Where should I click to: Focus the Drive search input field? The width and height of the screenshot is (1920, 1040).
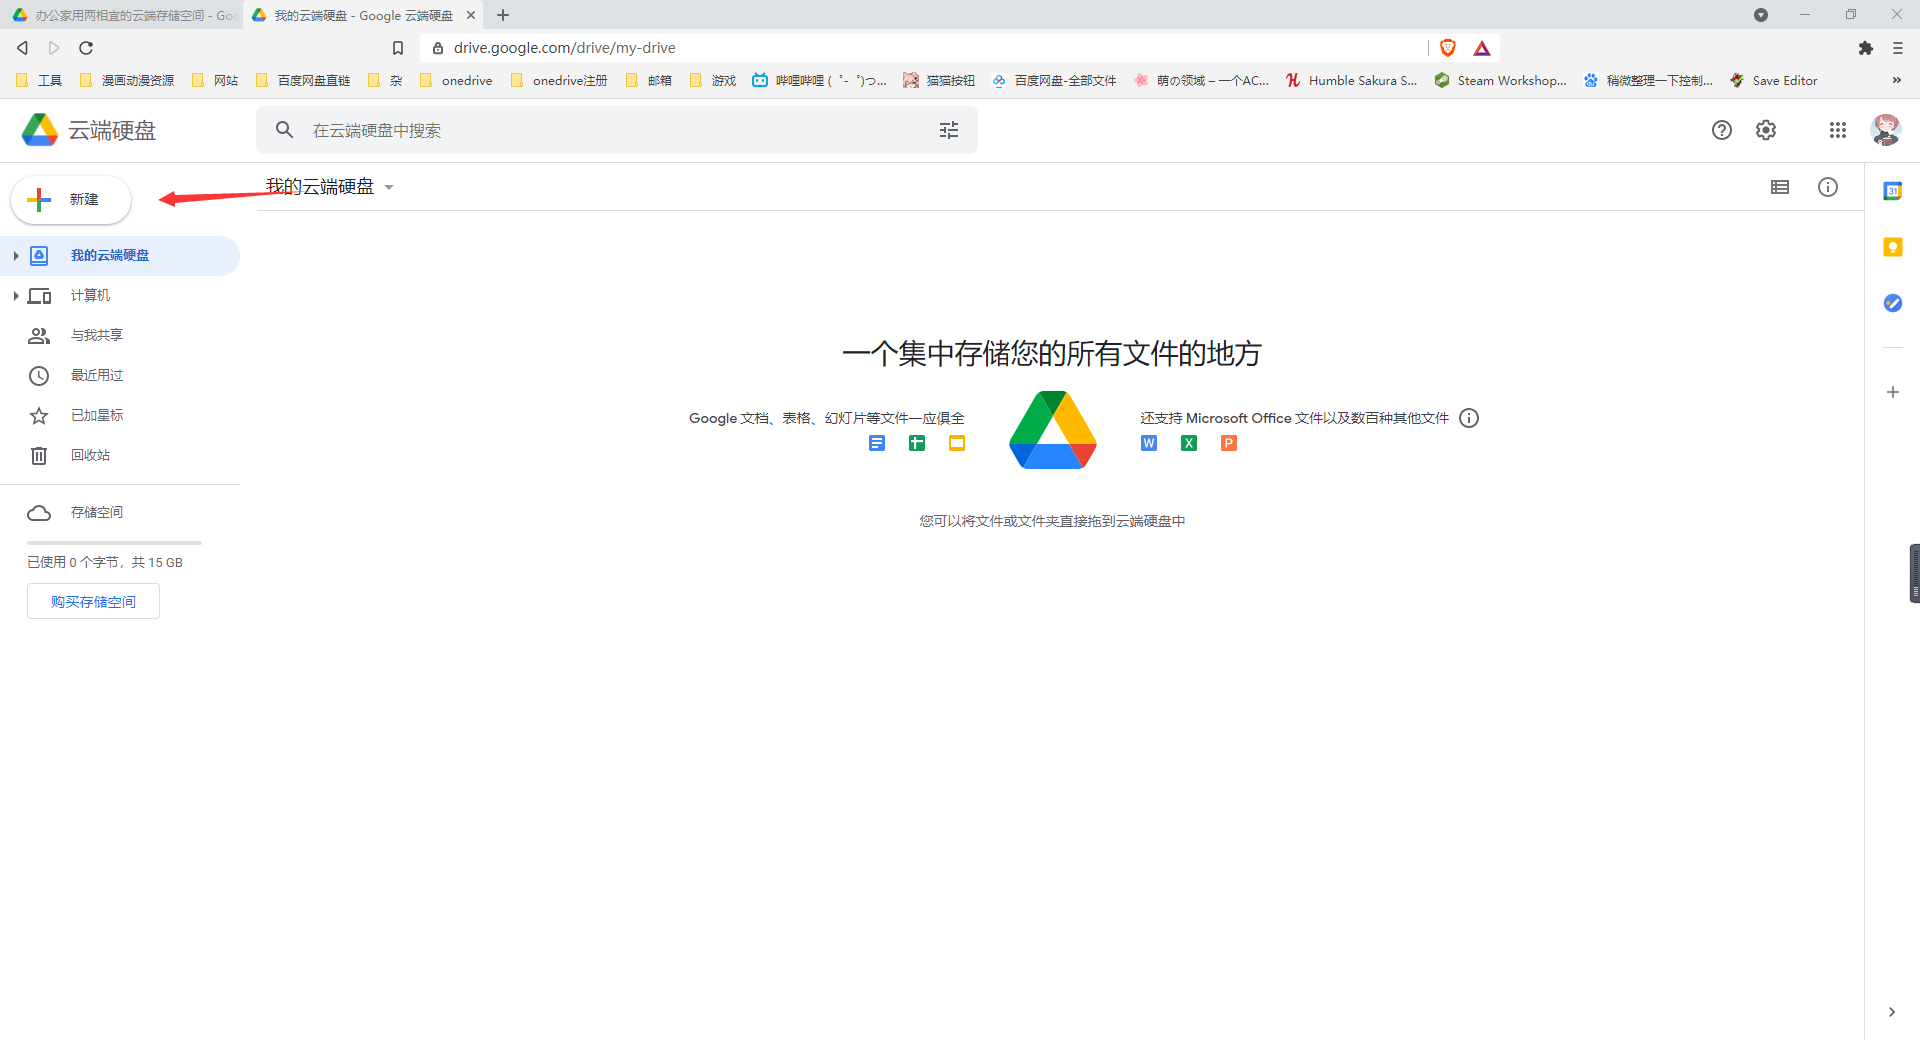point(616,130)
